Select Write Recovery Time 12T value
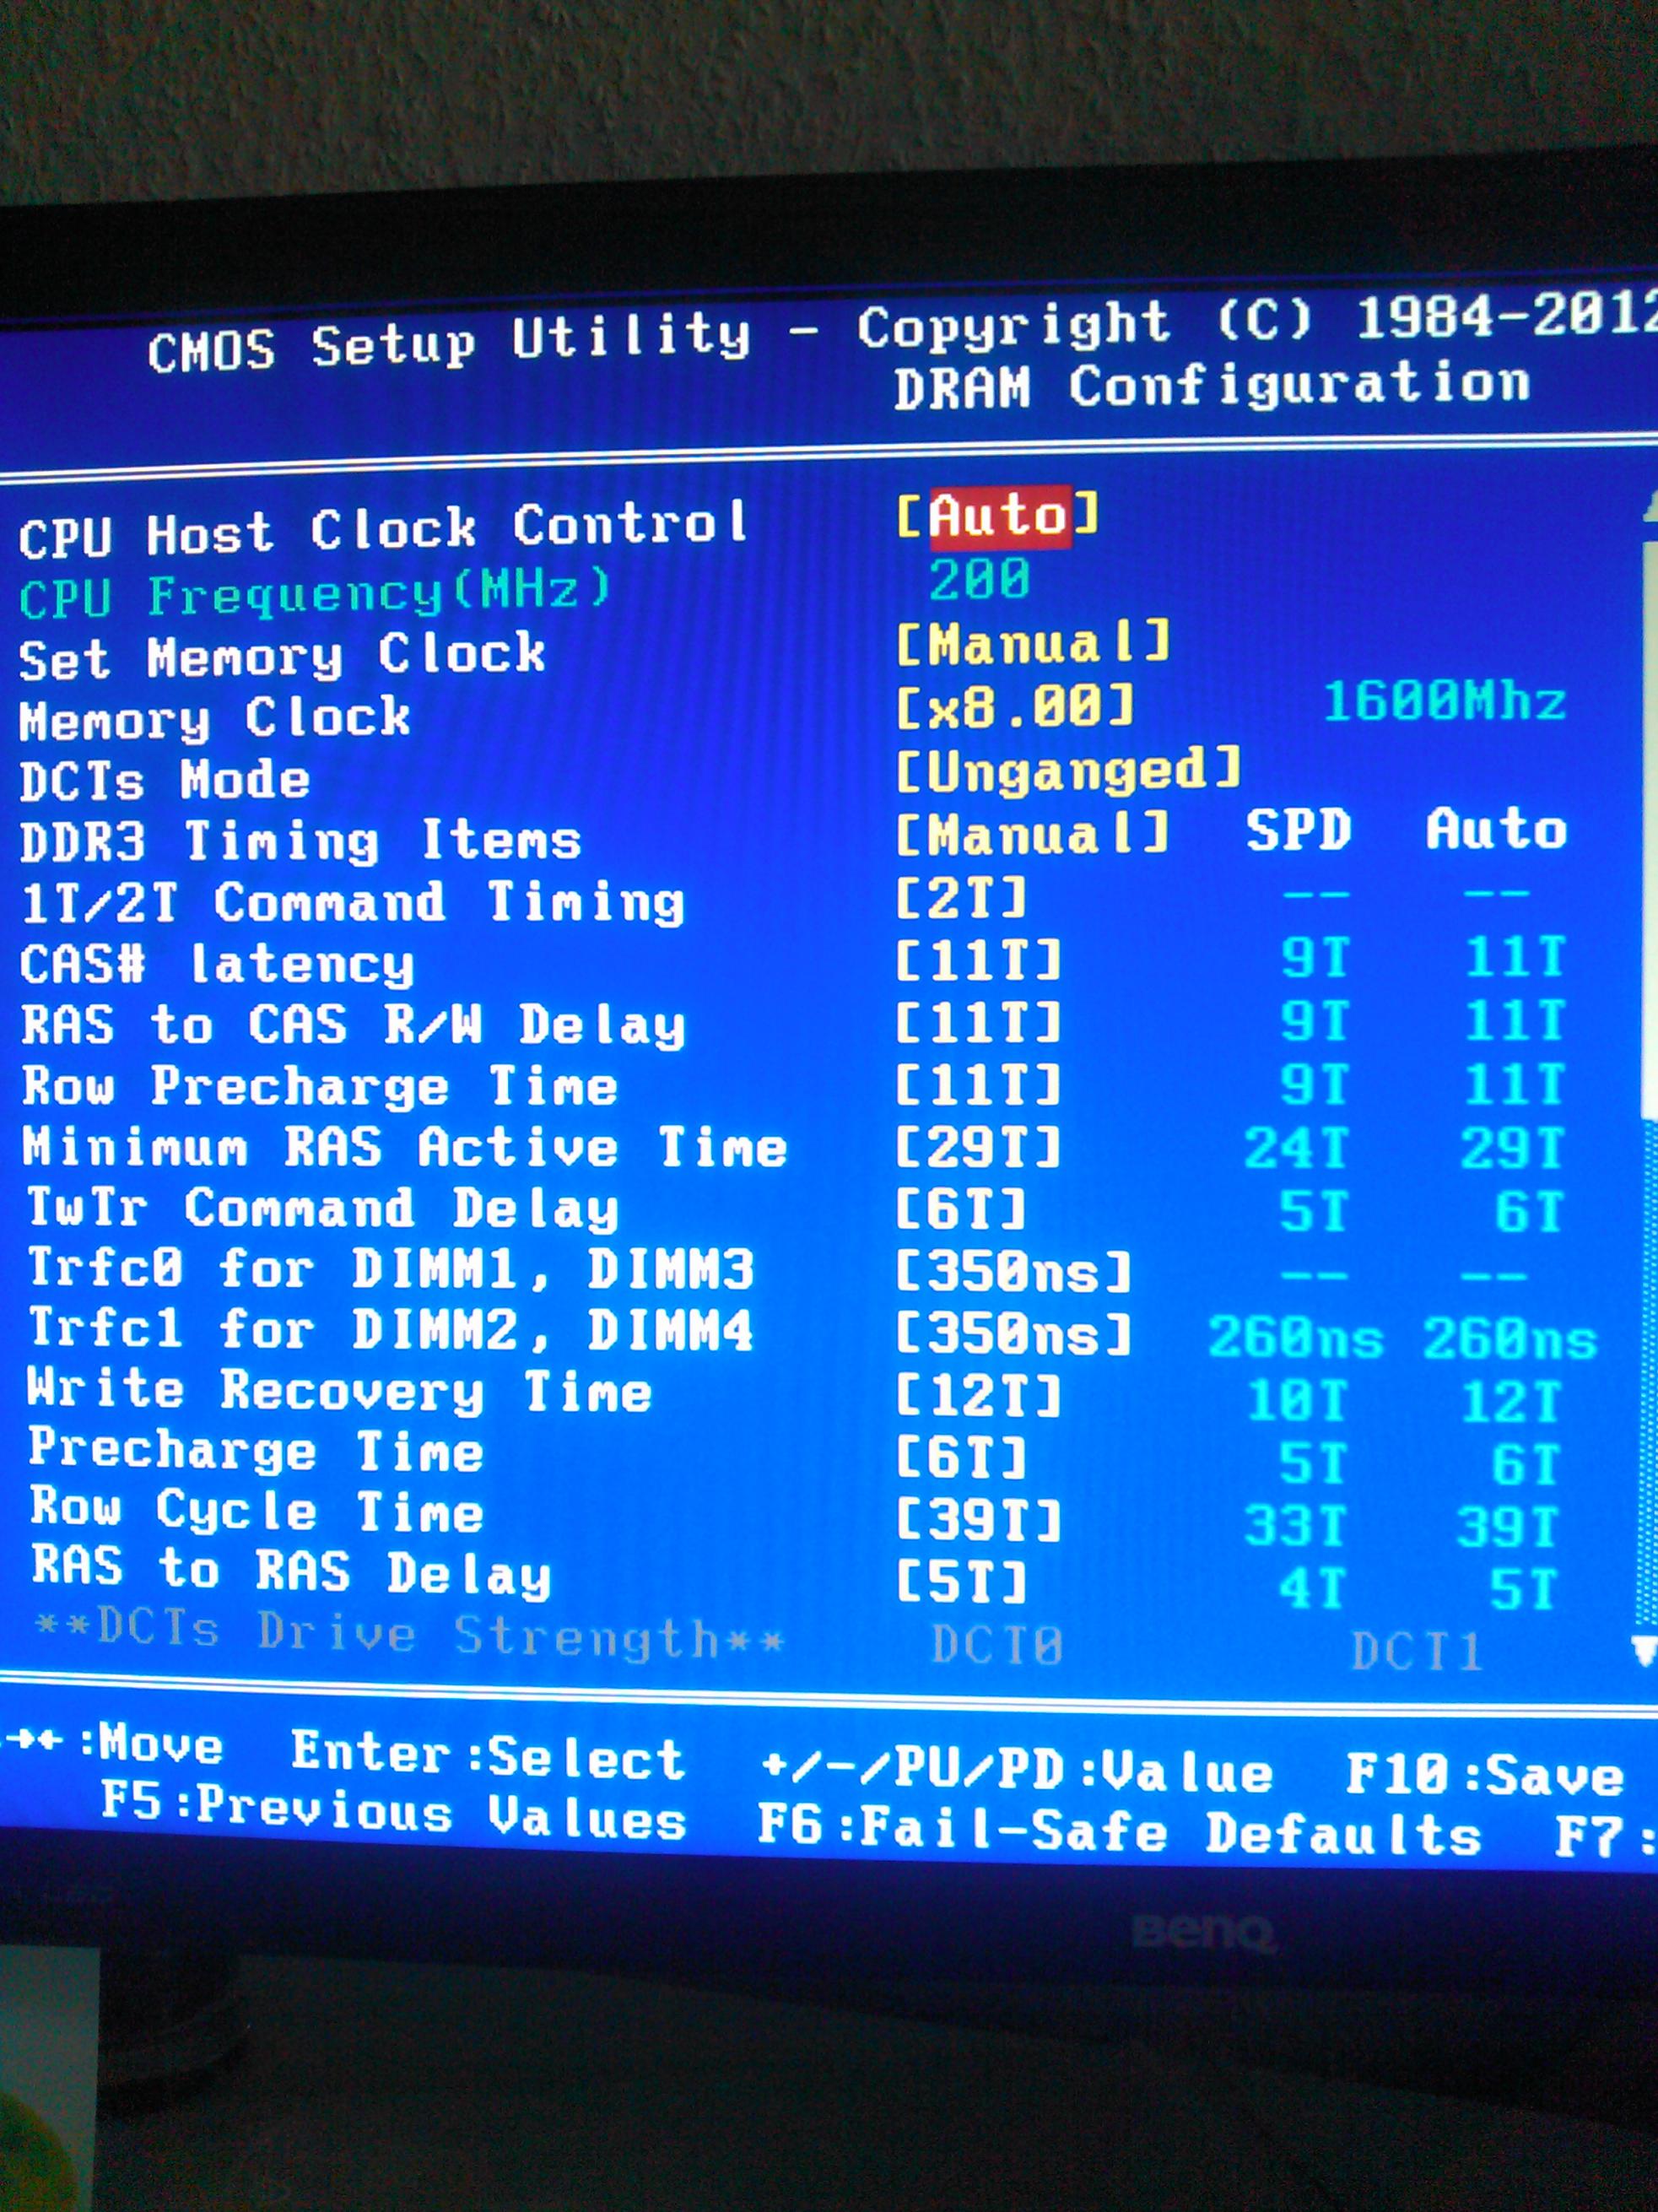The height and width of the screenshot is (2212, 1658). (977, 1397)
